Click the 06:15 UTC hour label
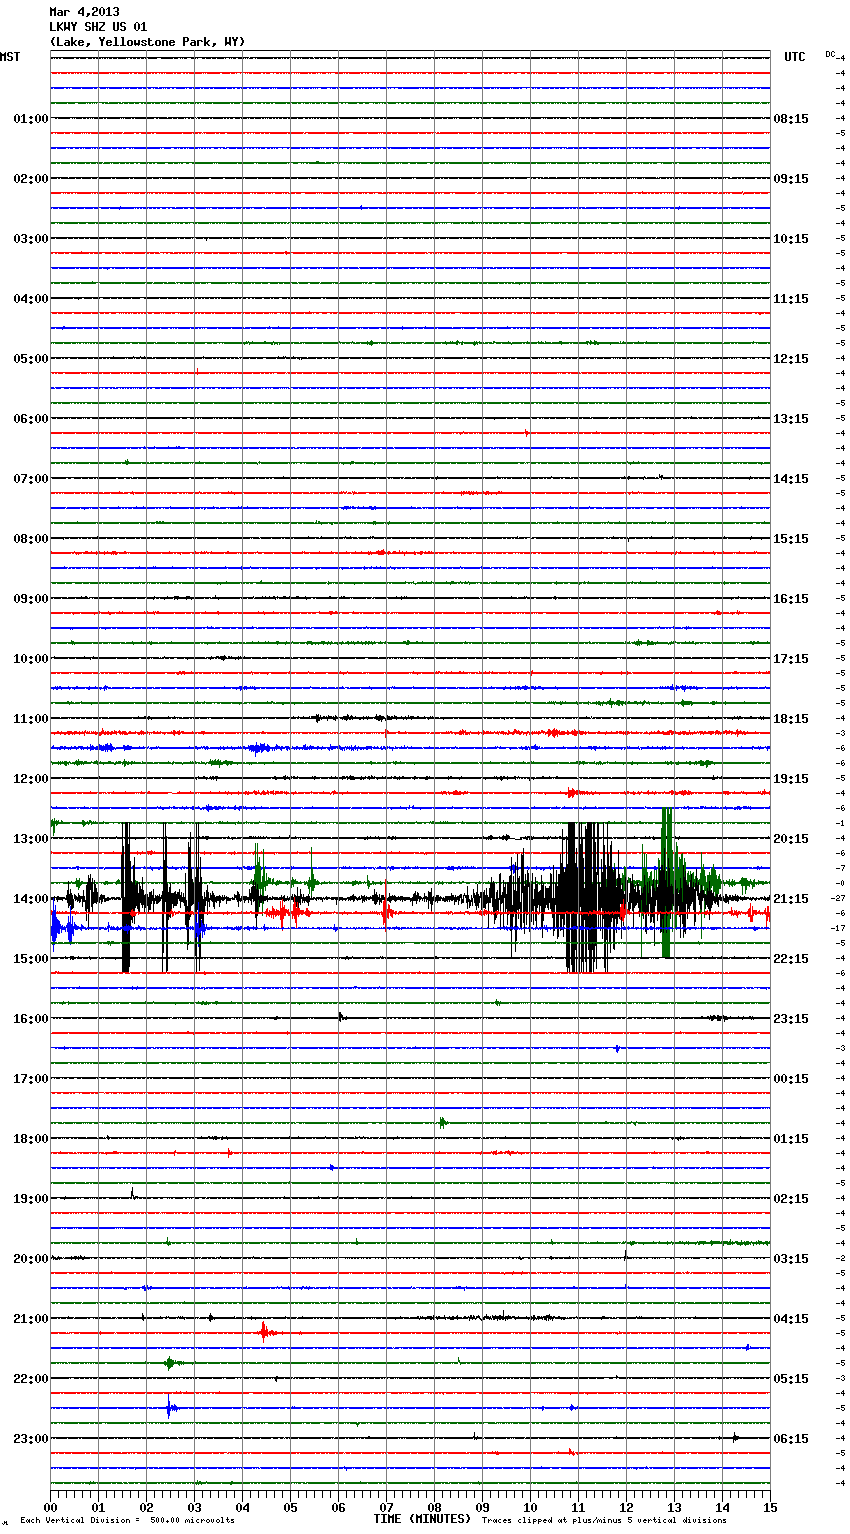This screenshot has height=1534, width=850. tap(791, 1439)
